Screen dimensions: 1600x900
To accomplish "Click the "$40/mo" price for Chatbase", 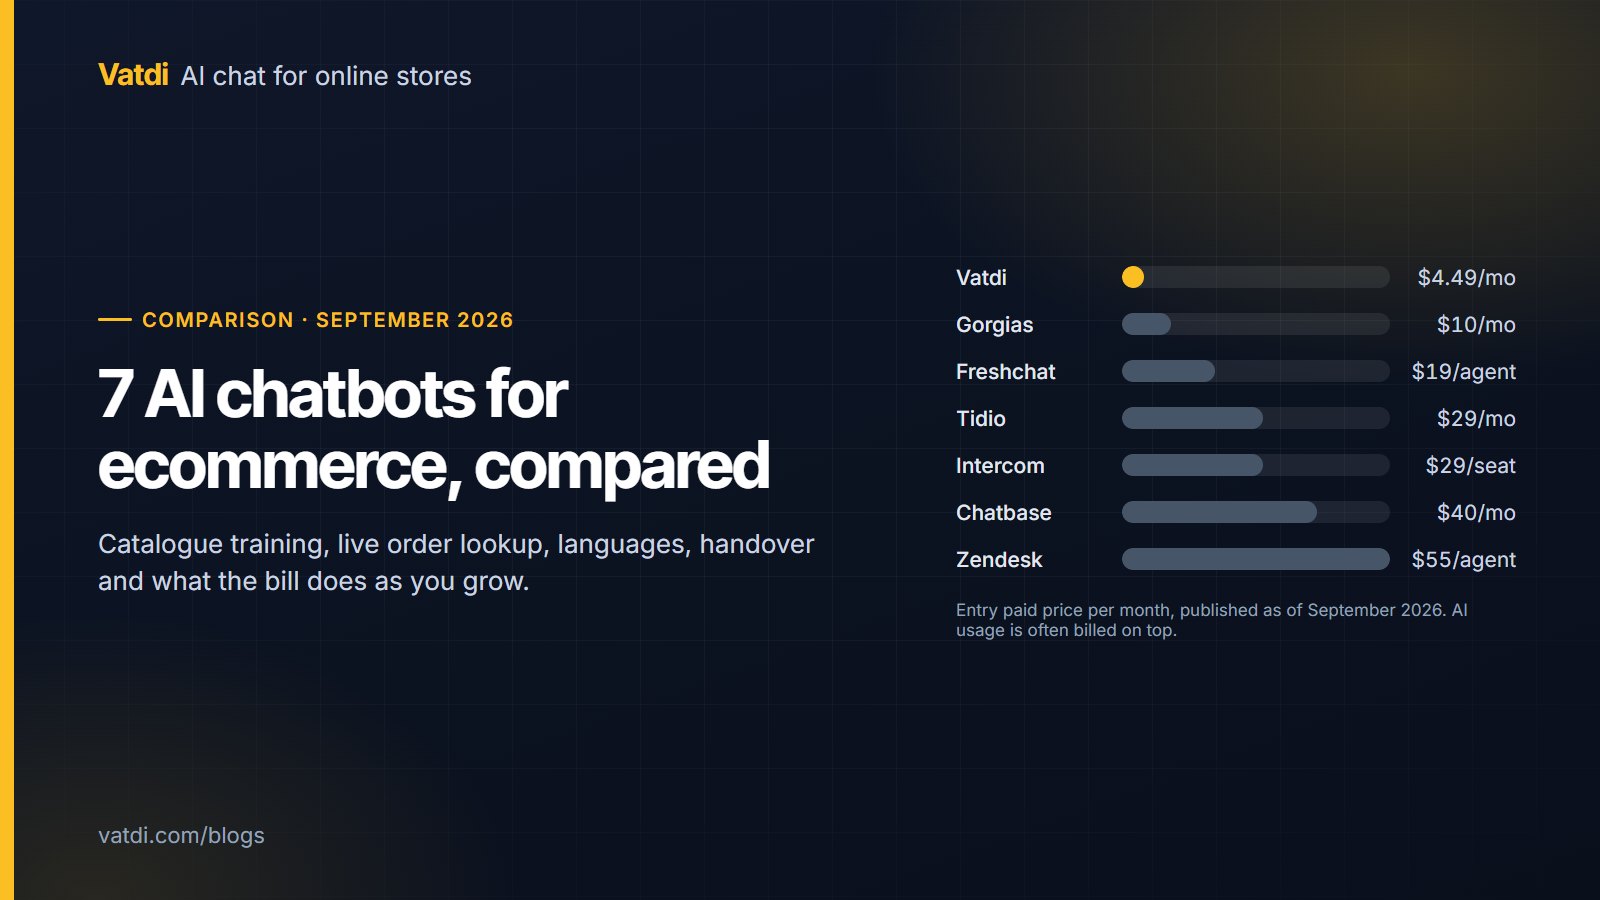I will point(1476,513).
